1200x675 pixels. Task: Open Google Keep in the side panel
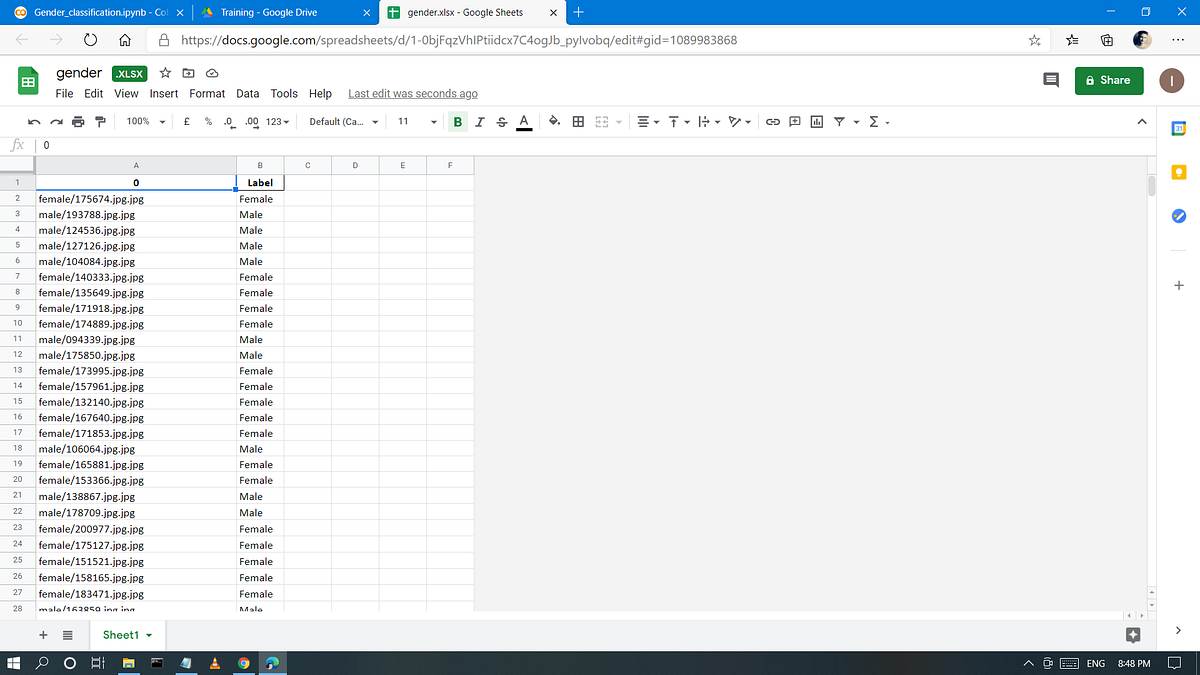tap(1178, 171)
